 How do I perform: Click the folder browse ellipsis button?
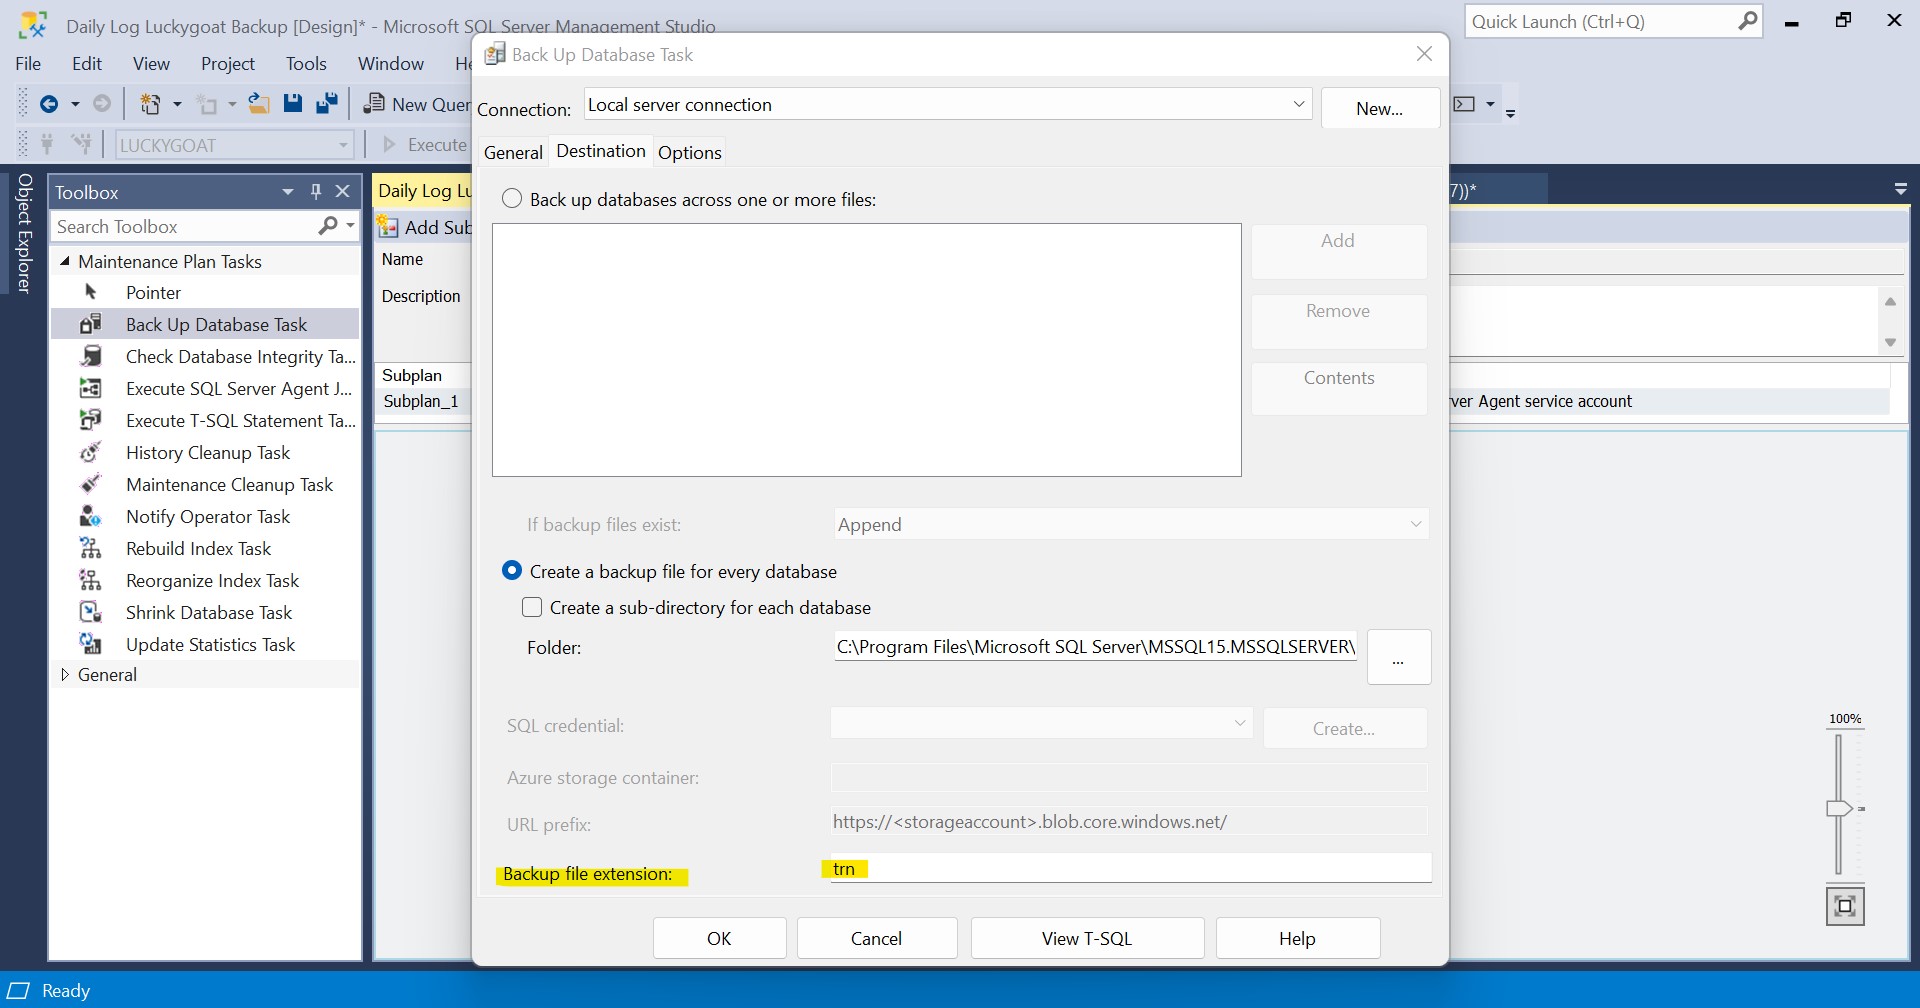click(1398, 657)
